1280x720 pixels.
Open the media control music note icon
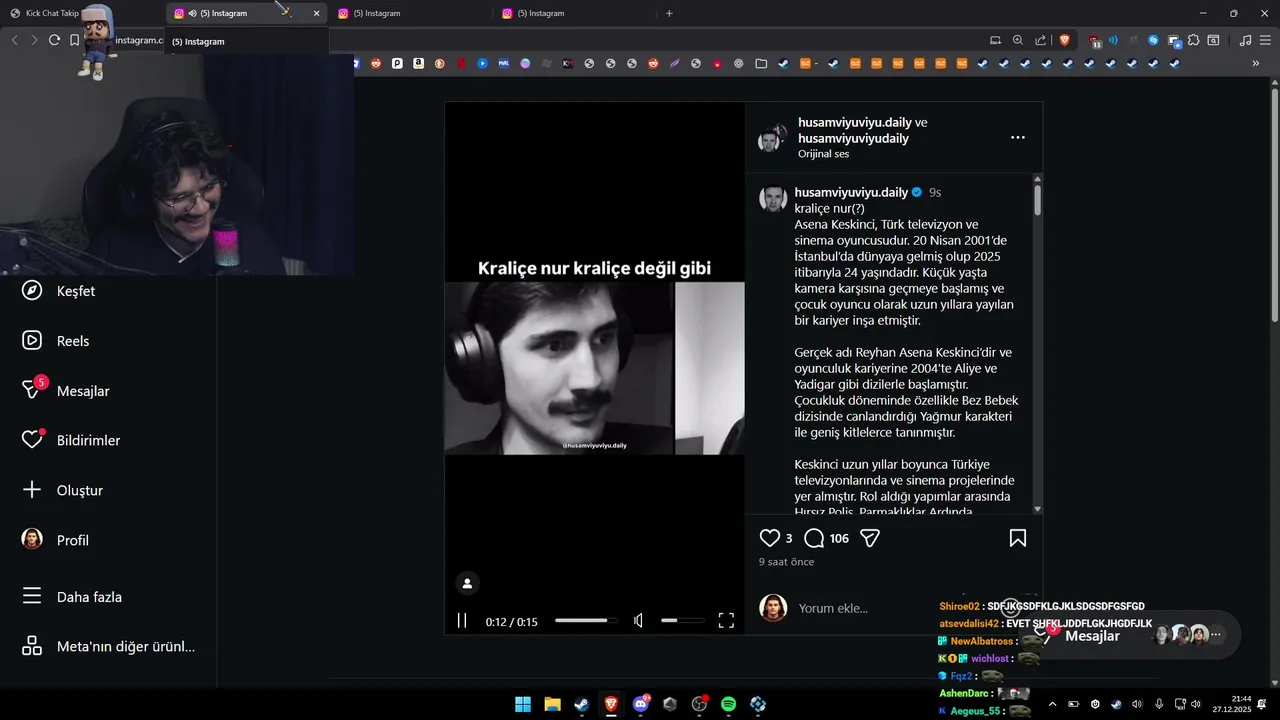click(1245, 40)
